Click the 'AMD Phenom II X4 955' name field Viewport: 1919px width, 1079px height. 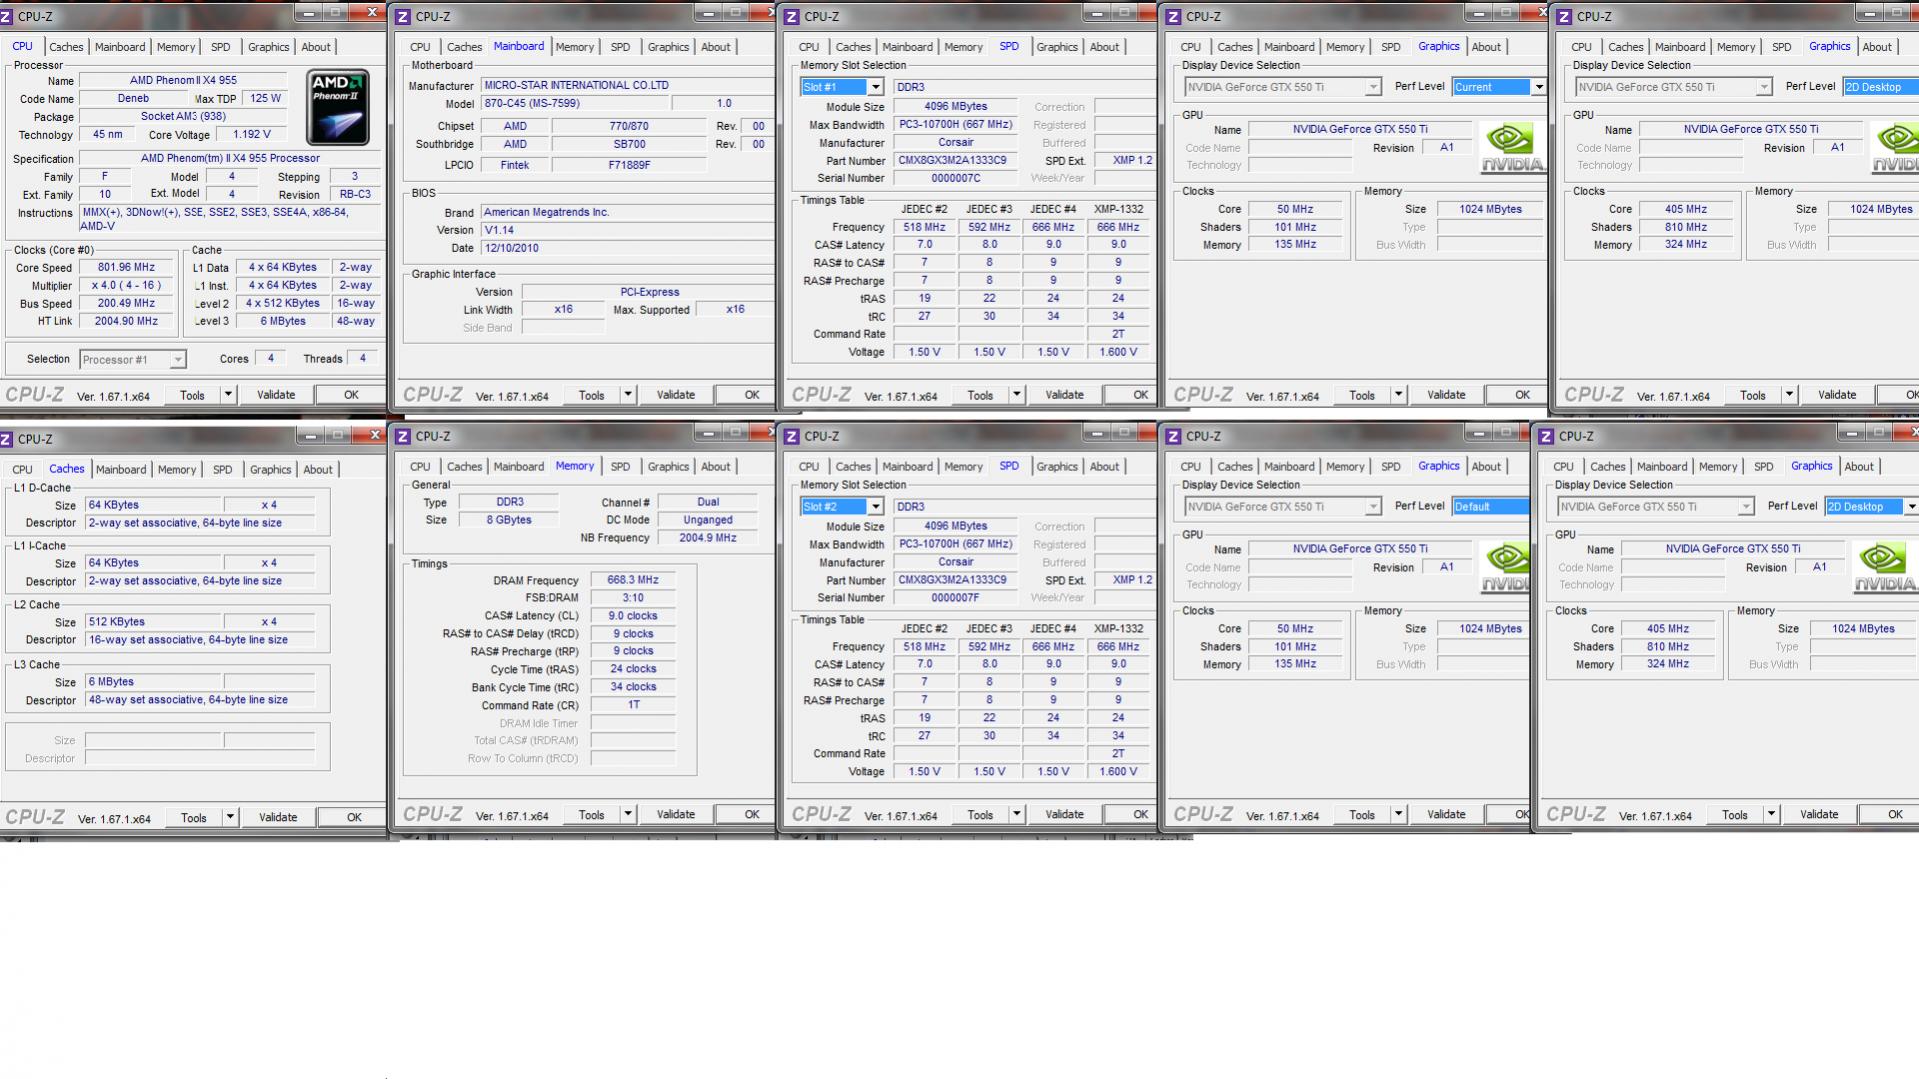(x=183, y=81)
